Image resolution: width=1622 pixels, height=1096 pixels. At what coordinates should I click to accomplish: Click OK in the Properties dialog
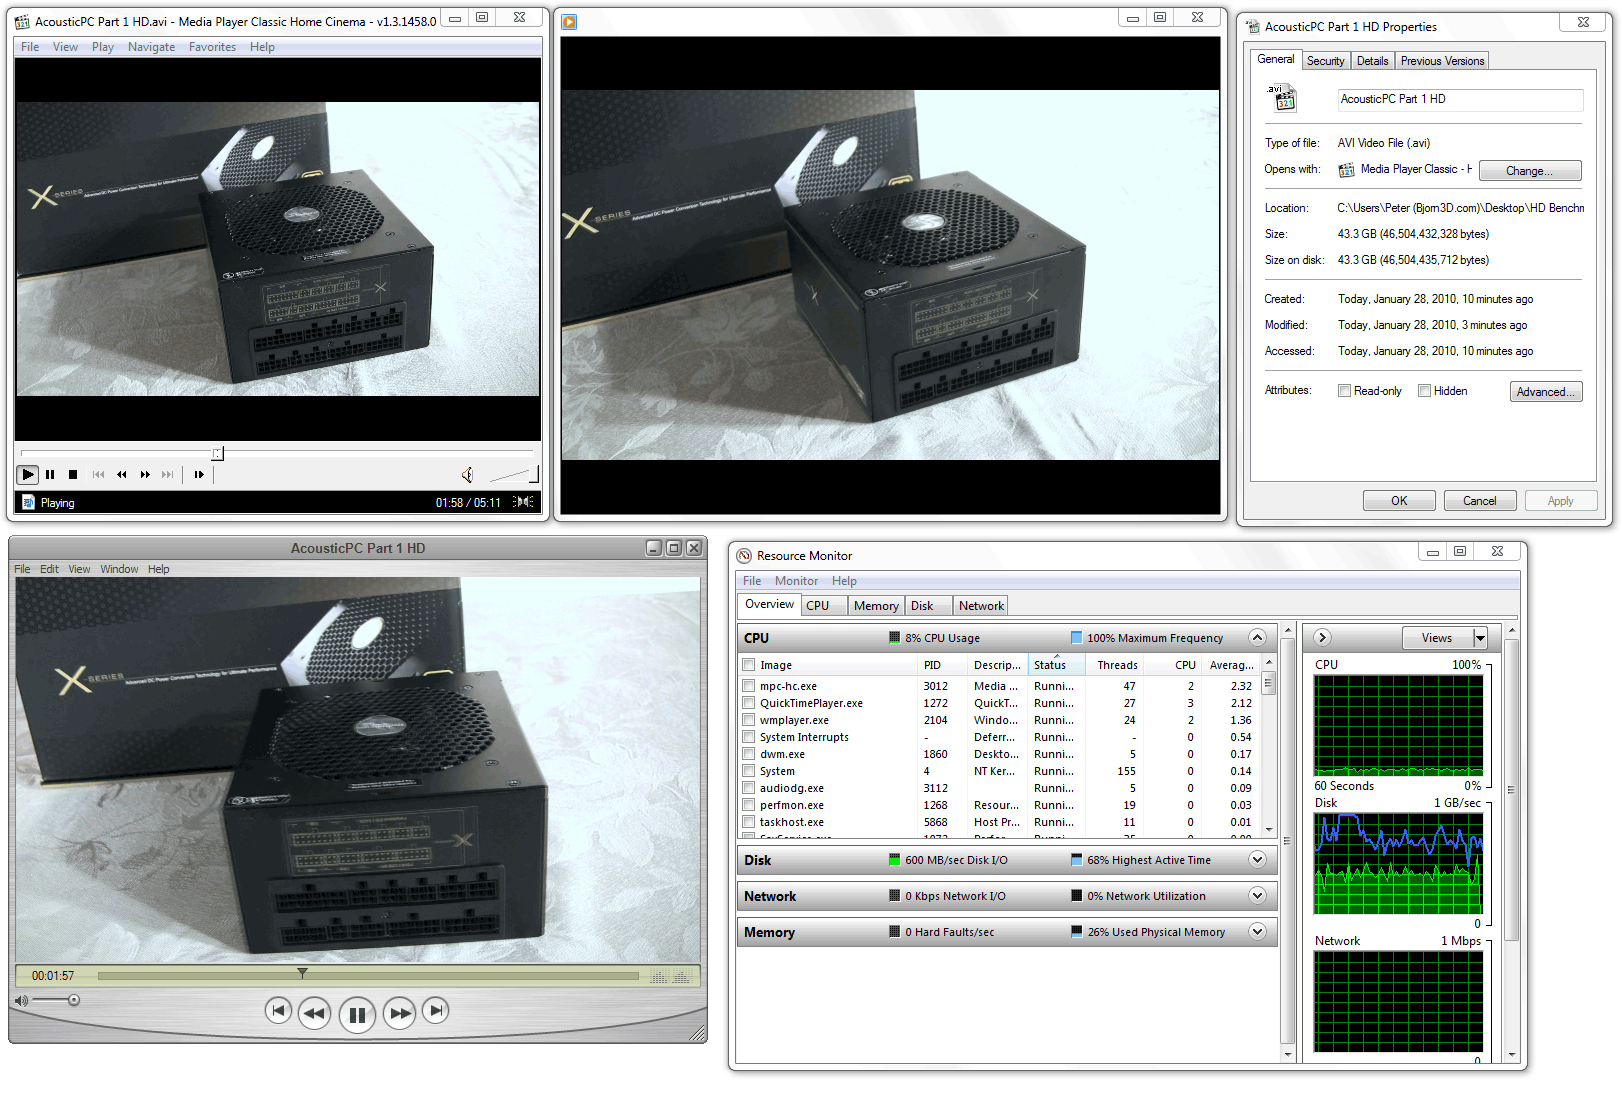tap(1399, 501)
